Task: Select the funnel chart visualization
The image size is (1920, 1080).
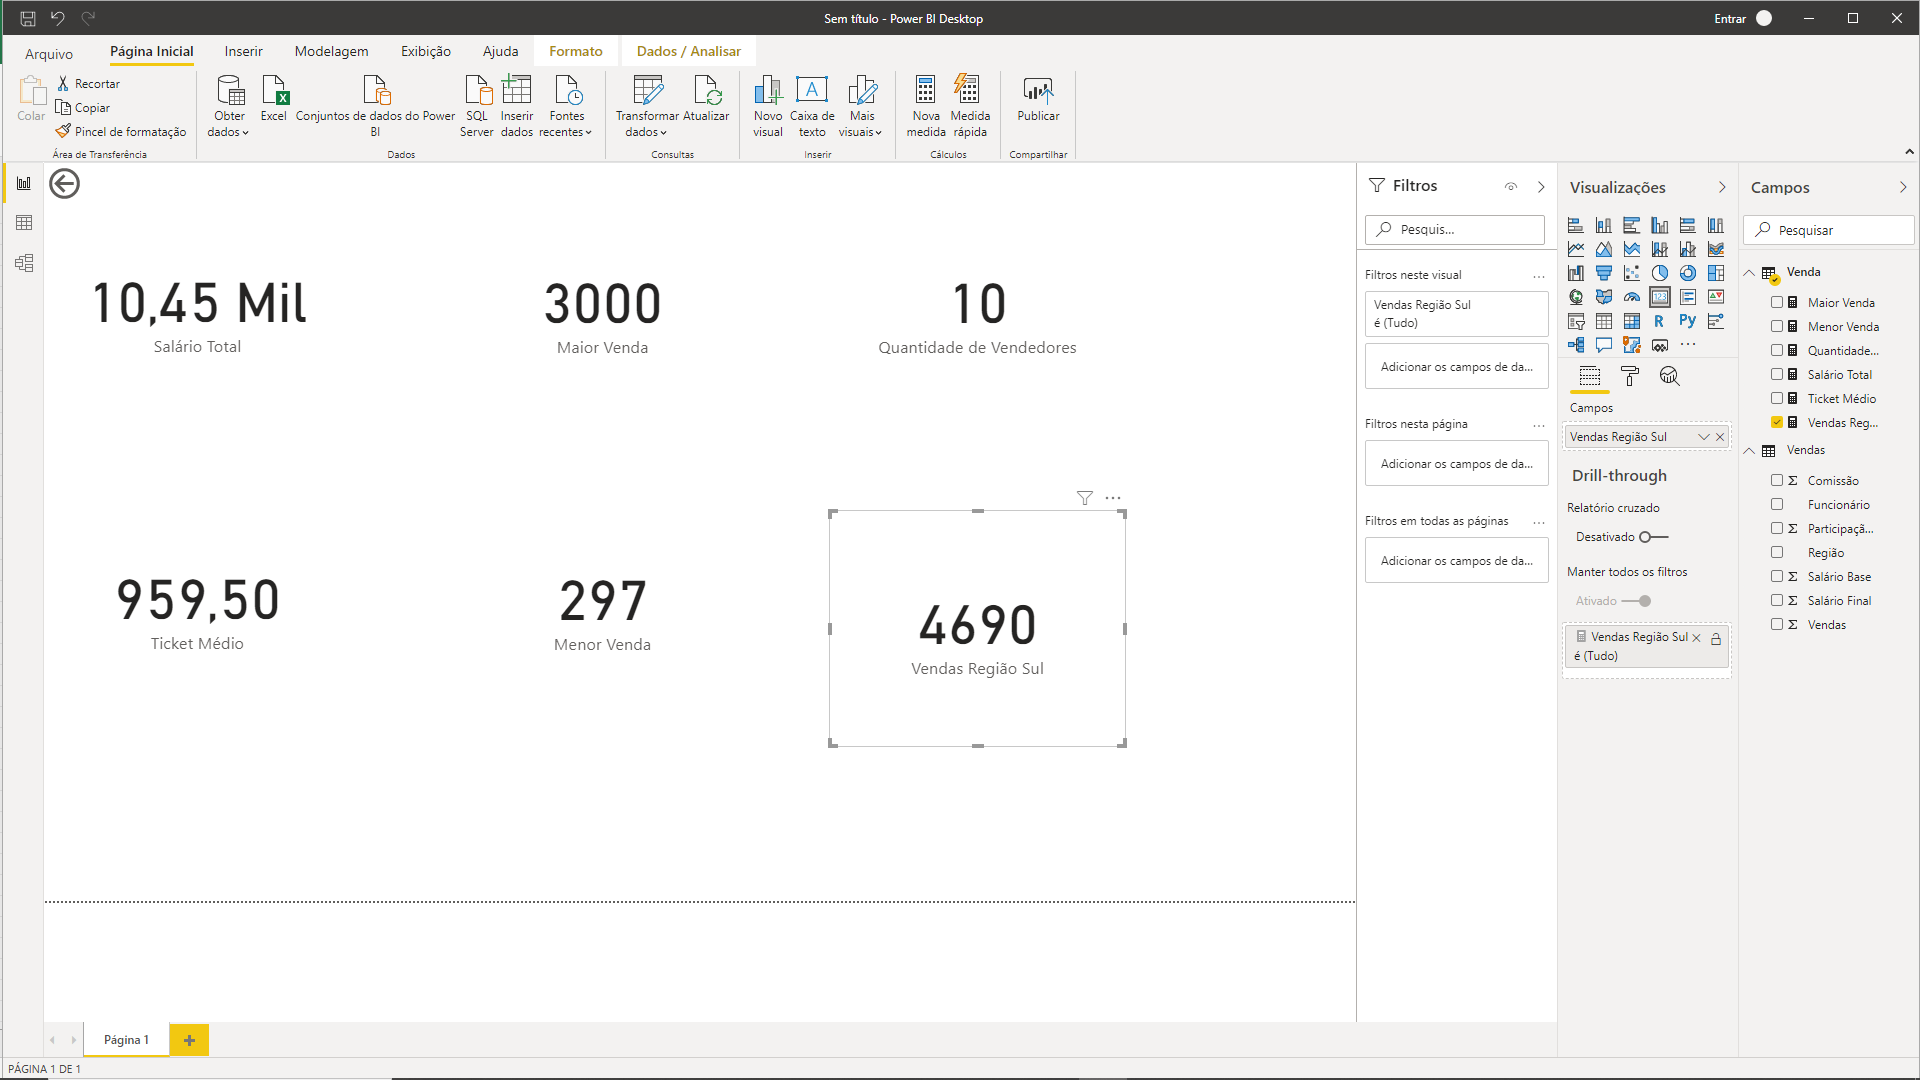Action: [x=1604, y=273]
